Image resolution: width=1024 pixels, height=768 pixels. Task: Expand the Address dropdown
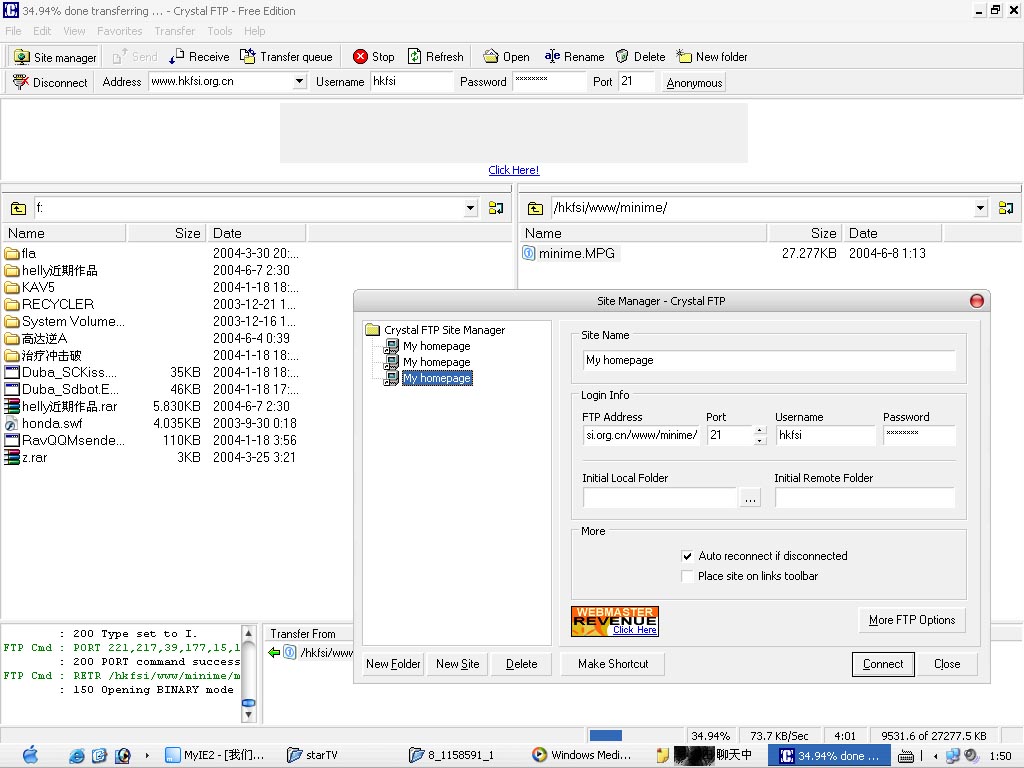coord(299,82)
